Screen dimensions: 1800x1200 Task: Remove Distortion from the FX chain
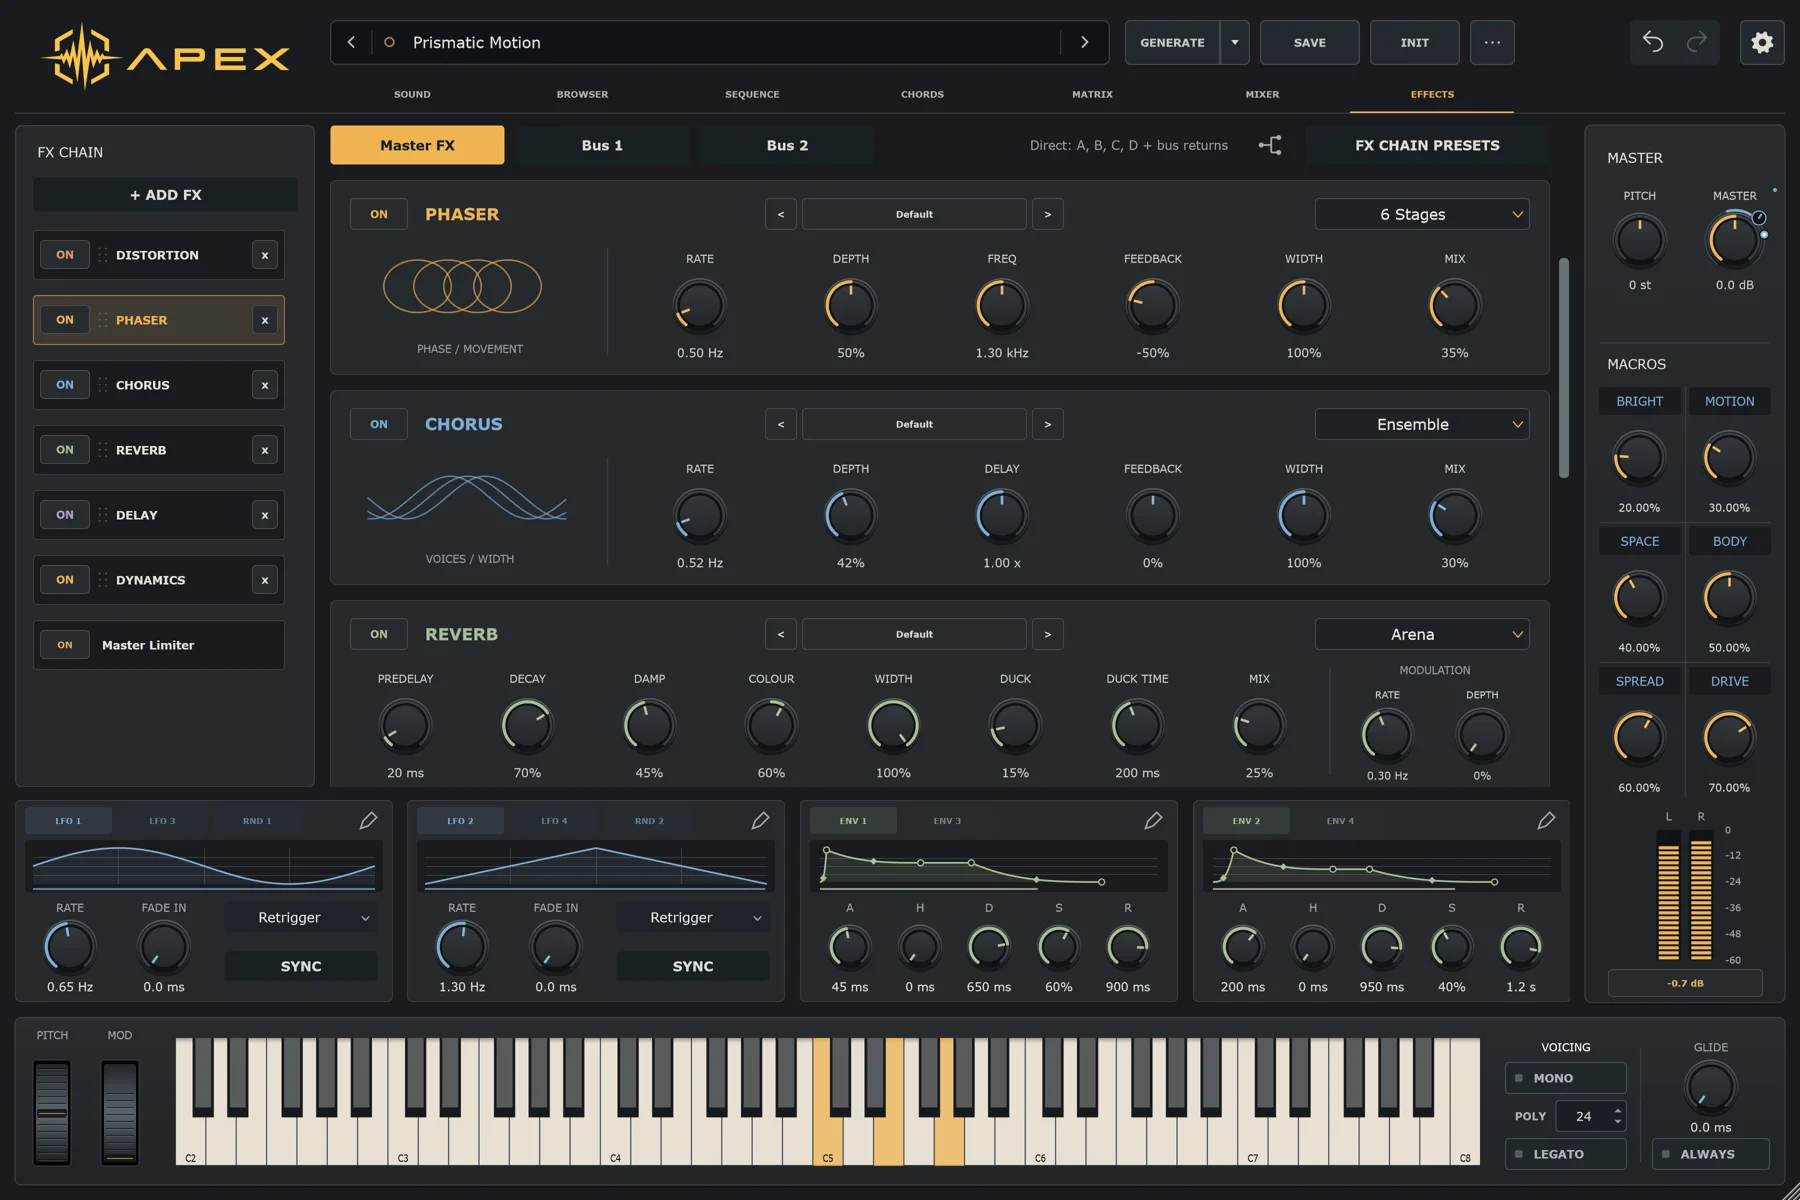click(x=265, y=255)
